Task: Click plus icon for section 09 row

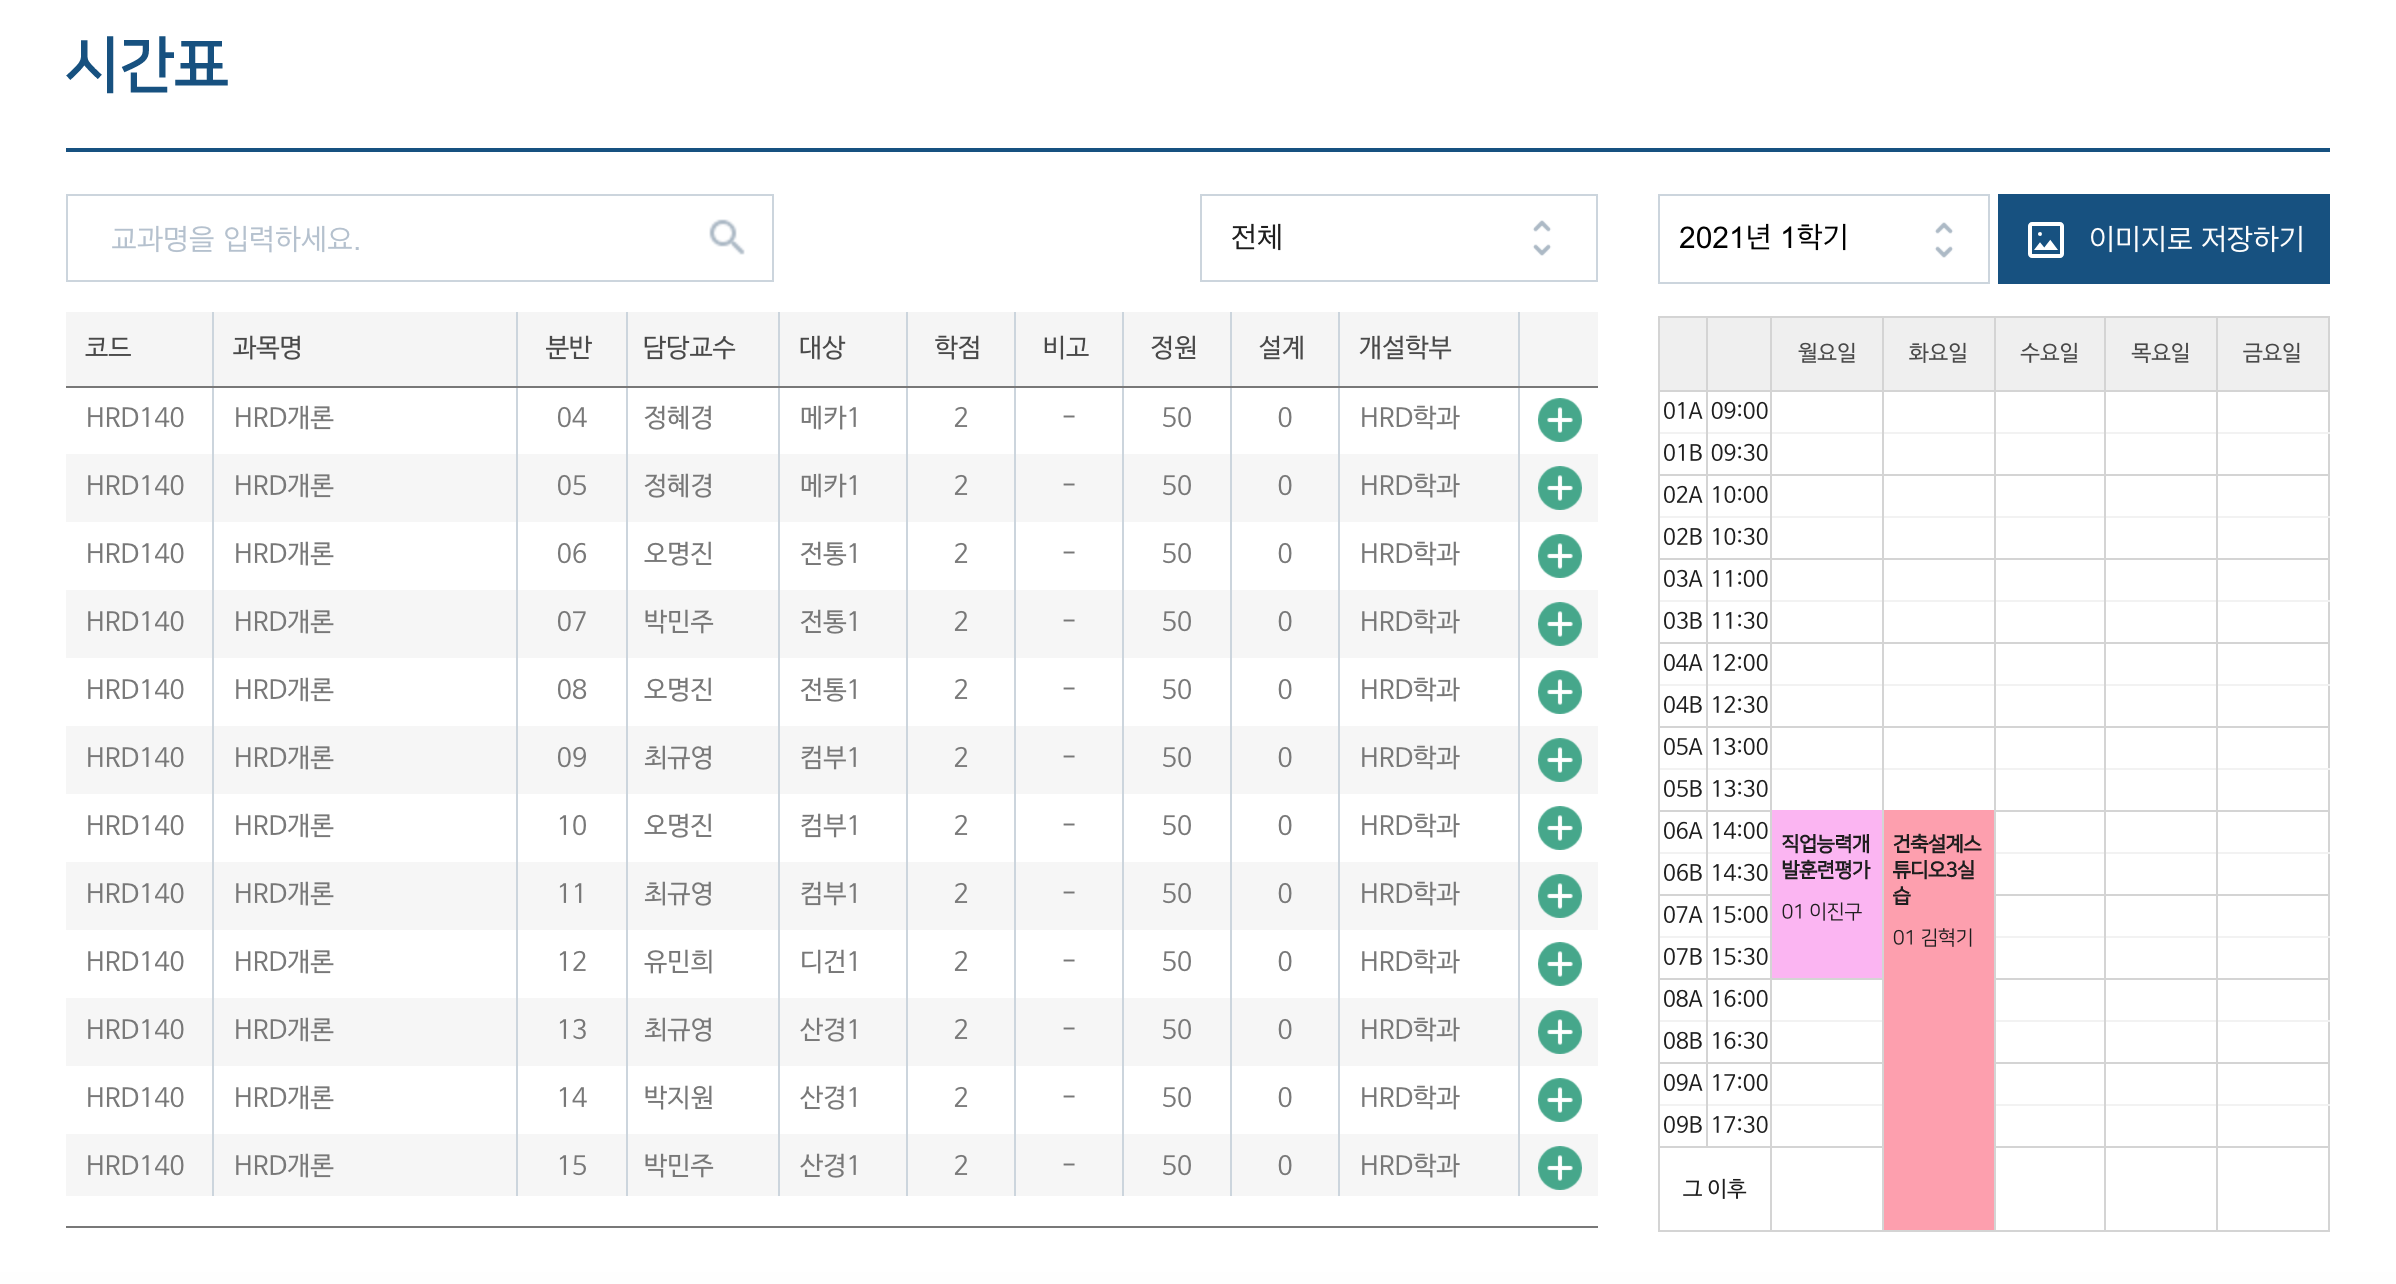Action: click(x=1559, y=760)
